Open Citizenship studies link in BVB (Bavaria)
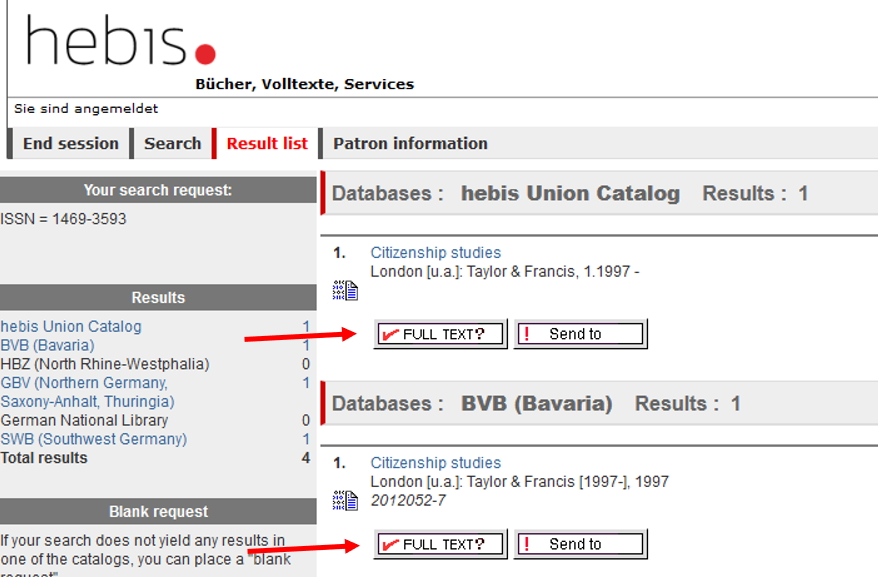Image resolution: width=878 pixels, height=580 pixels. [x=436, y=463]
